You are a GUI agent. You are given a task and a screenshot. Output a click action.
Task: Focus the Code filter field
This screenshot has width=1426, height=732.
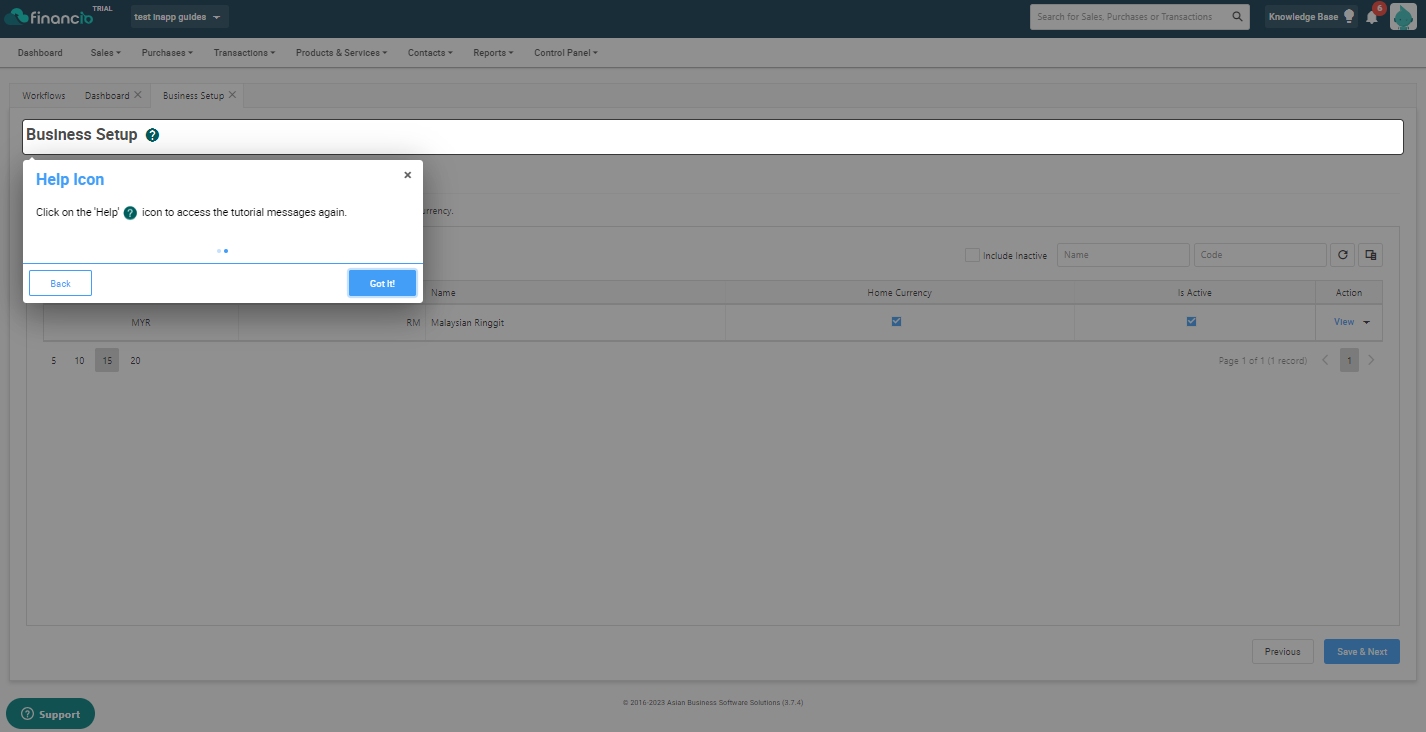1260,255
